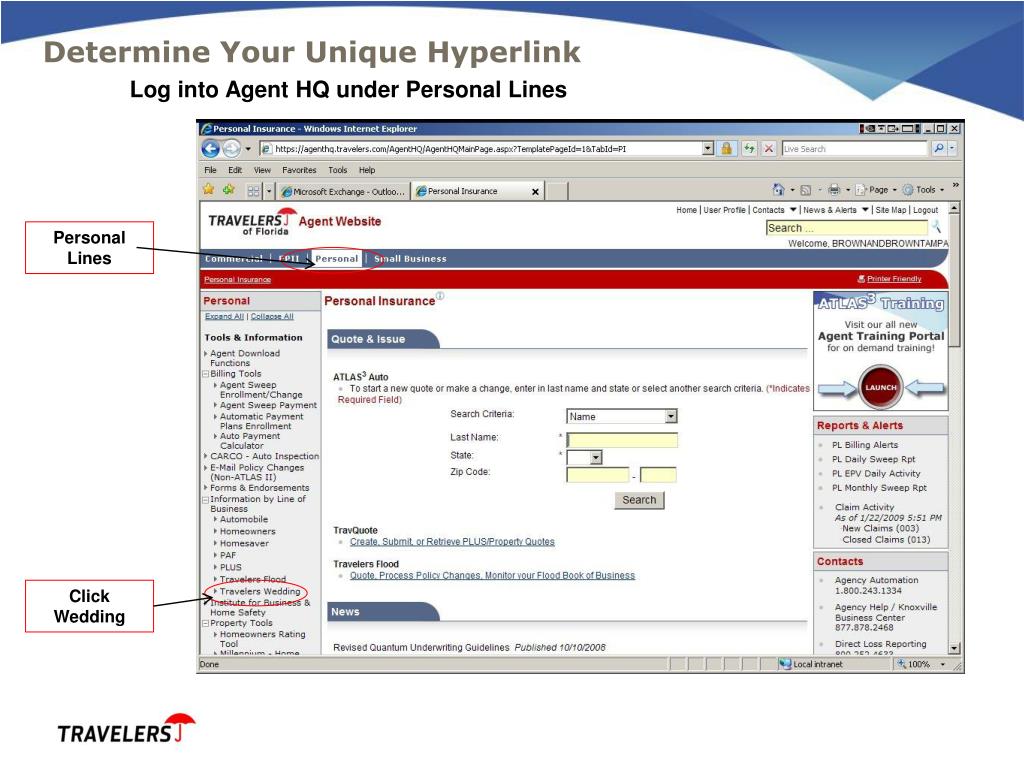Open the Edit menu

coord(235,170)
